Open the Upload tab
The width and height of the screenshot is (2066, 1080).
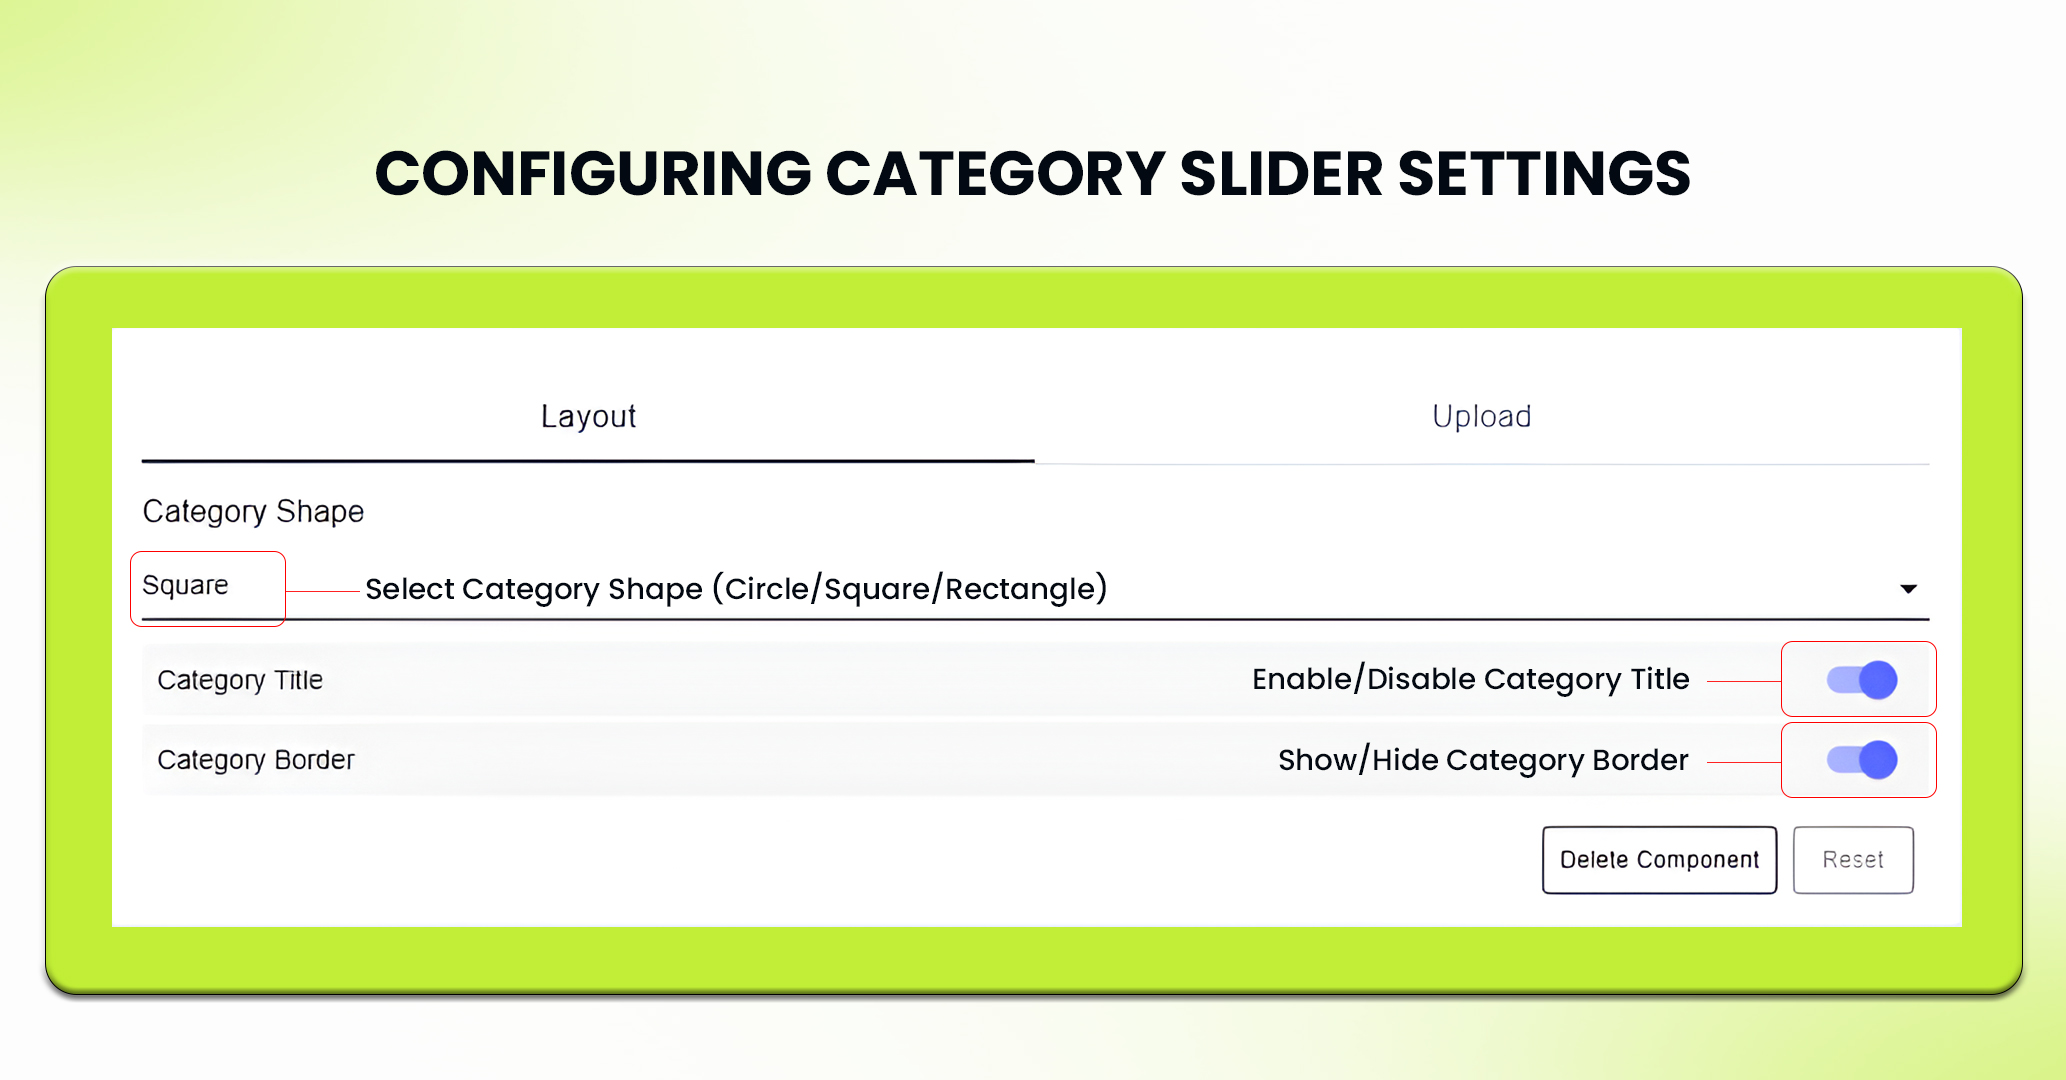[x=1480, y=417]
